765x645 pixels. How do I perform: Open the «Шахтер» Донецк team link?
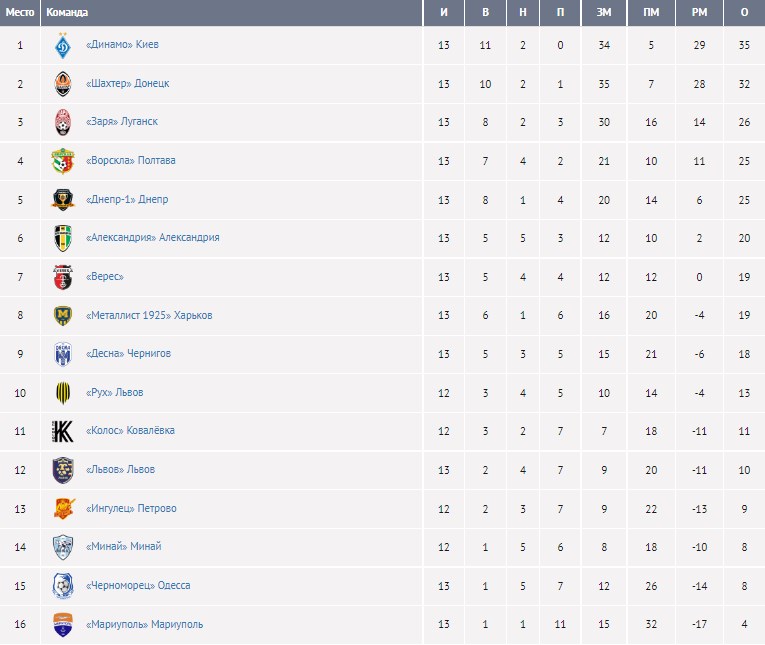coord(128,84)
